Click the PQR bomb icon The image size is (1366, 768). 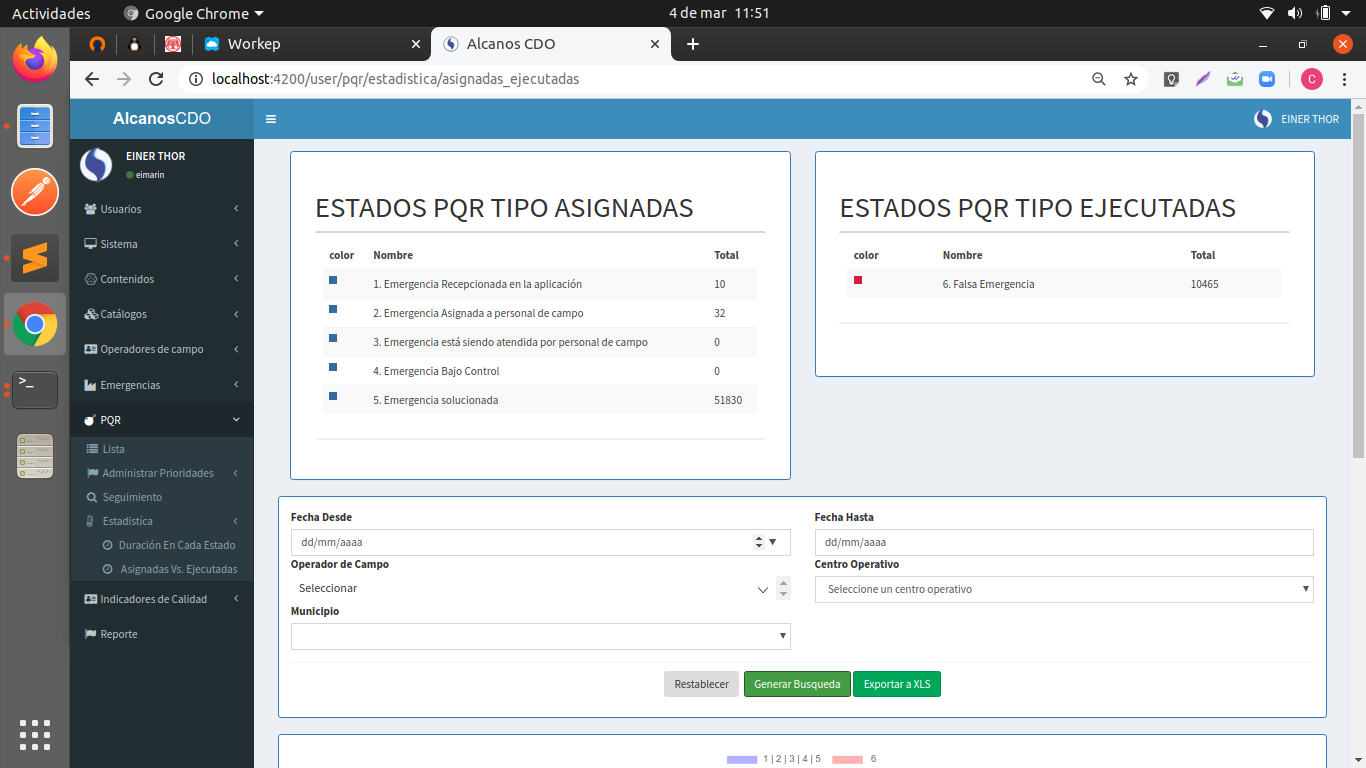91,420
